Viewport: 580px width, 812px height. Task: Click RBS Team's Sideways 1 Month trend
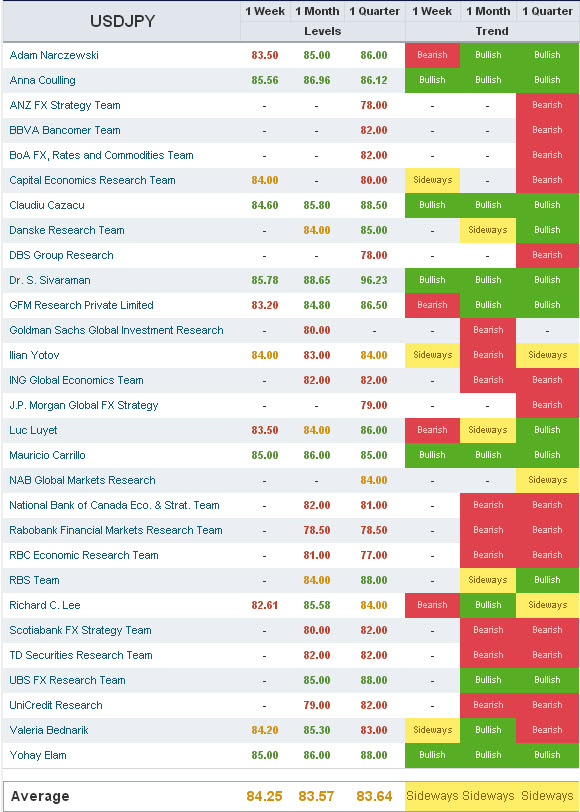click(488, 581)
